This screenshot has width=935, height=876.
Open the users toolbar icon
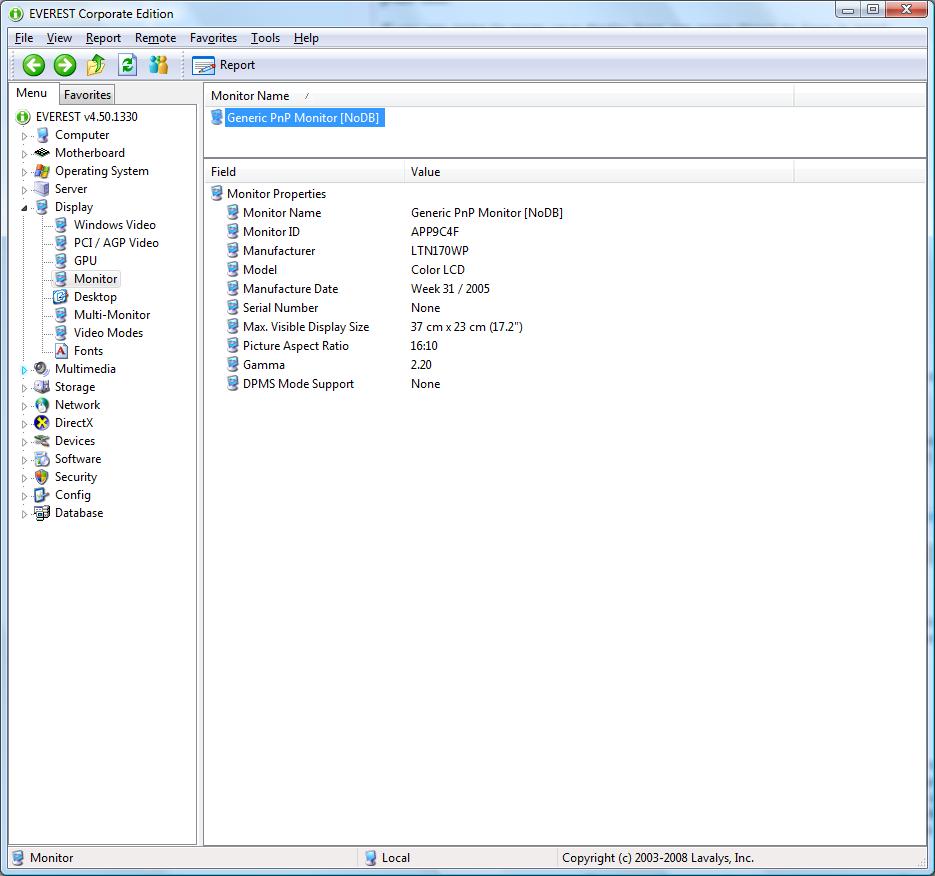point(159,65)
